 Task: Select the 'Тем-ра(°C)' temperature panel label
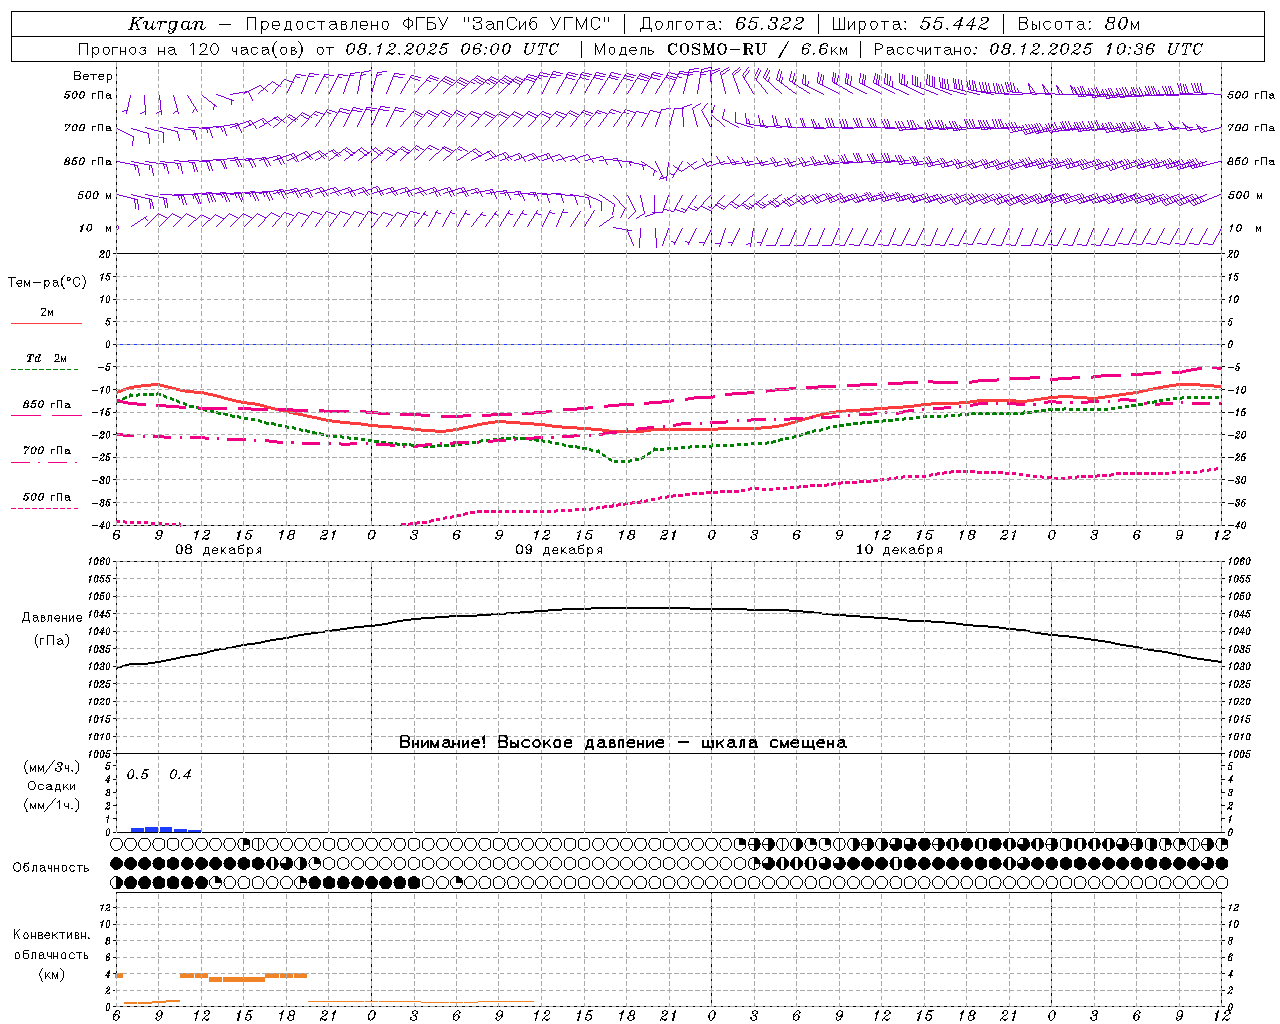(47, 283)
